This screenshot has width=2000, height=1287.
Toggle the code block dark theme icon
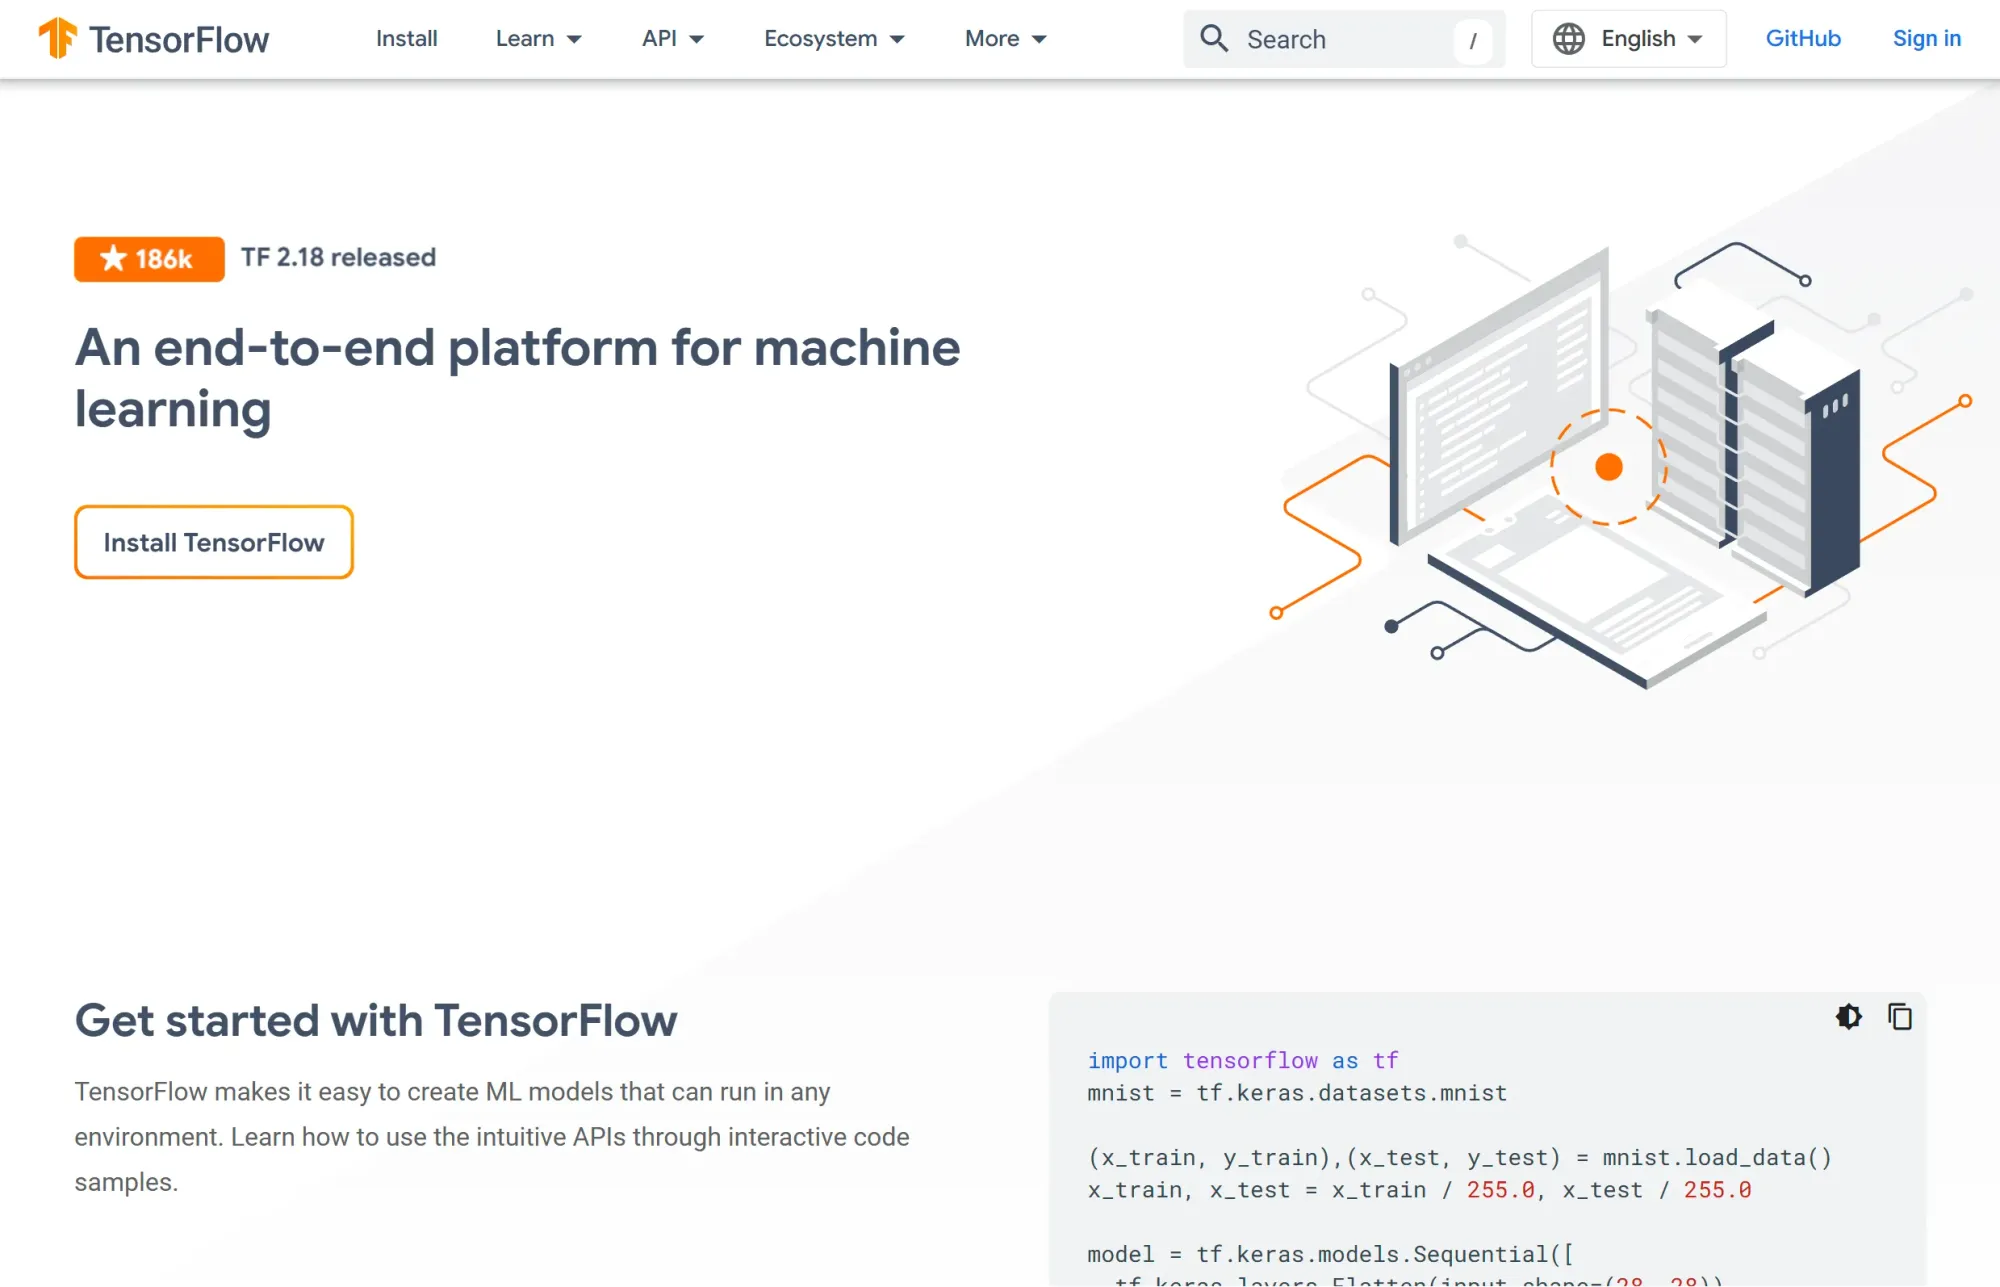pyautogui.click(x=1848, y=1017)
